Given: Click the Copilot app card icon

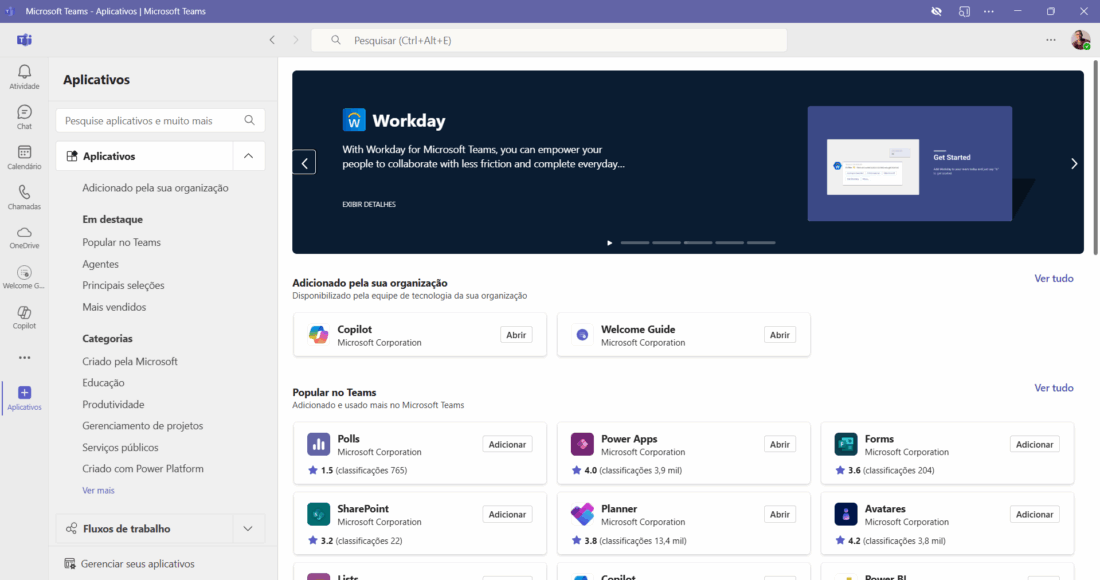Looking at the screenshot, I should click(x=318, y=335).
